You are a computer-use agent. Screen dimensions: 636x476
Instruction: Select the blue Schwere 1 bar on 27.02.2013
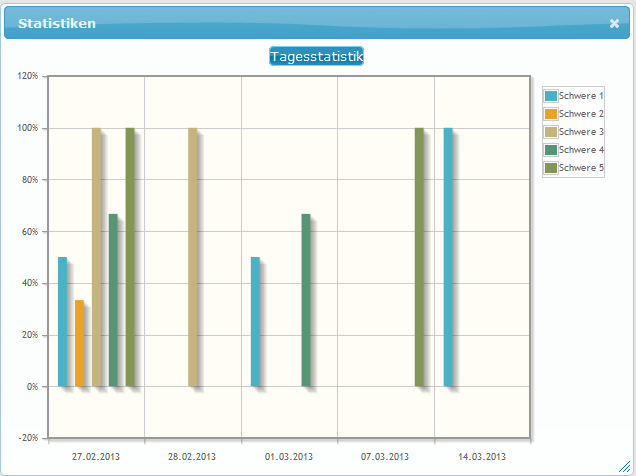click(62, 322)
